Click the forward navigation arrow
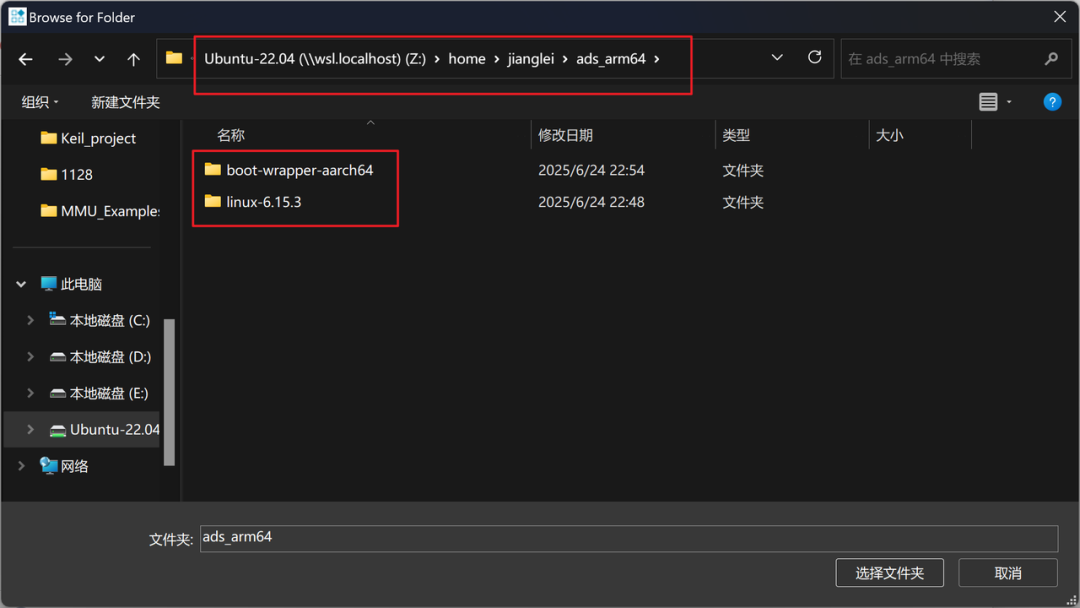Image resolution: width=1080 pixels, height=608 pixels. click(65, 59)
